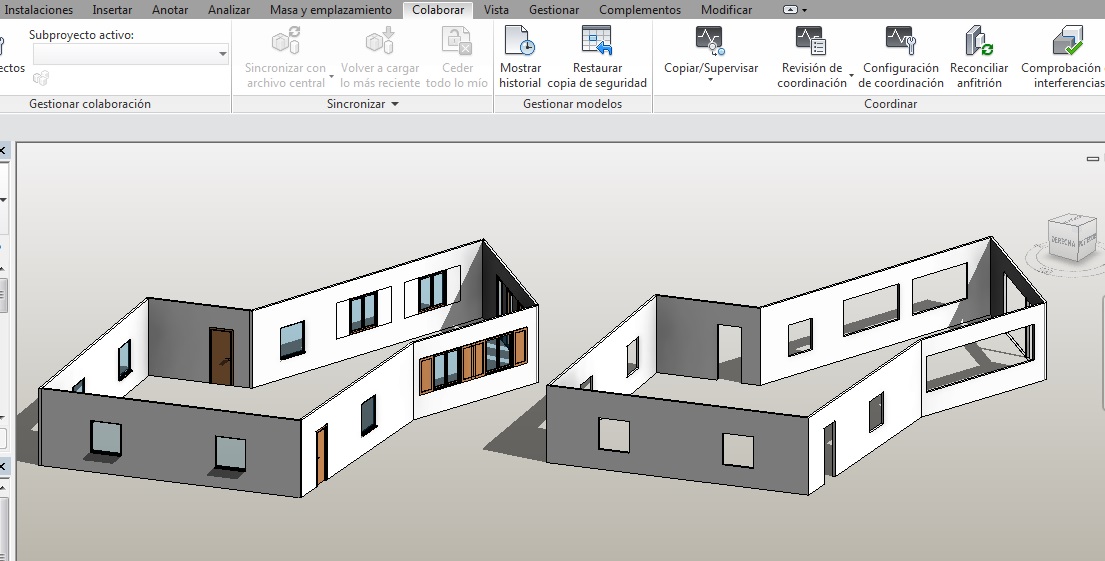Click Mostrar historial icon
This screenshot has width=1105, height=561.
tap(519, 42)
